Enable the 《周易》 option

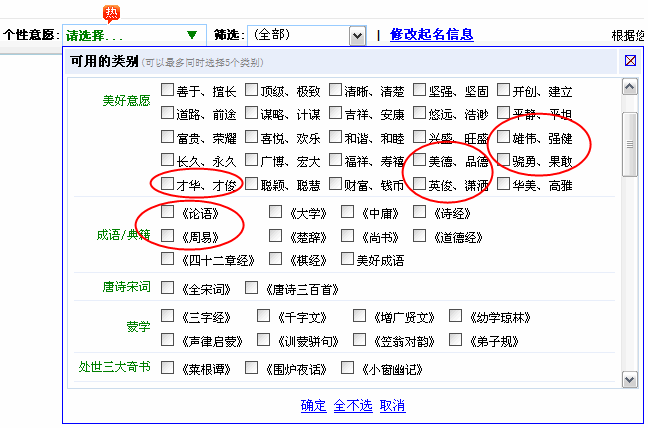tap(167, 236)
